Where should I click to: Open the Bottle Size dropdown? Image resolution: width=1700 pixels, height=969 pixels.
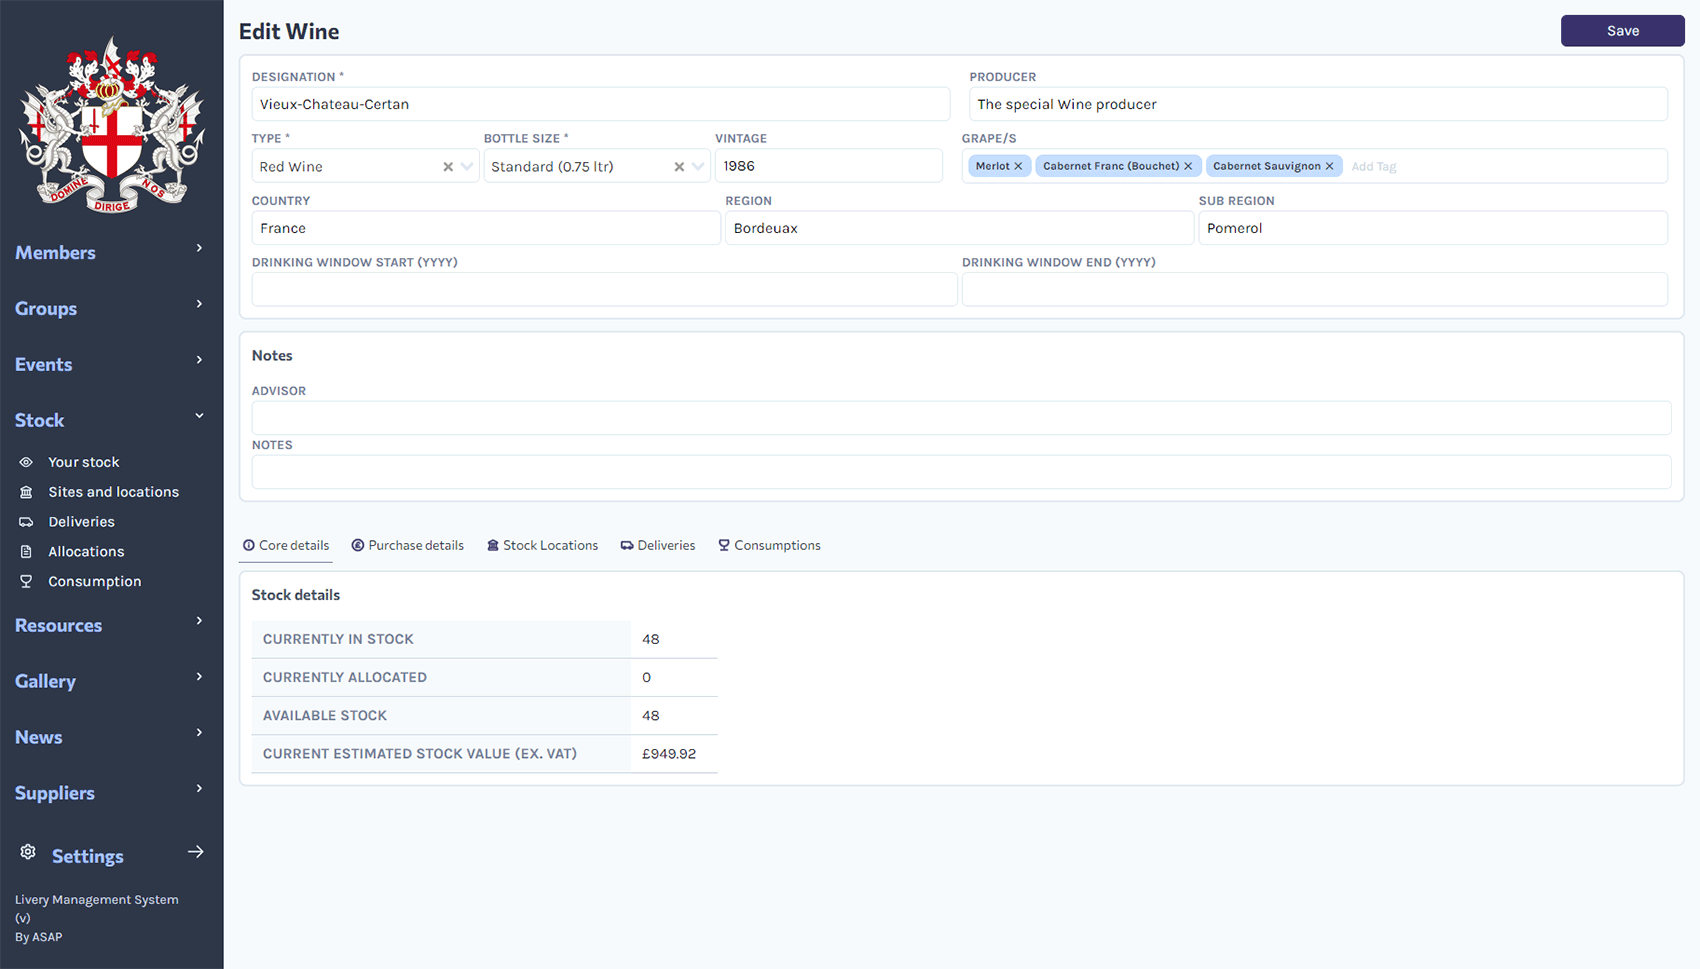698,166
